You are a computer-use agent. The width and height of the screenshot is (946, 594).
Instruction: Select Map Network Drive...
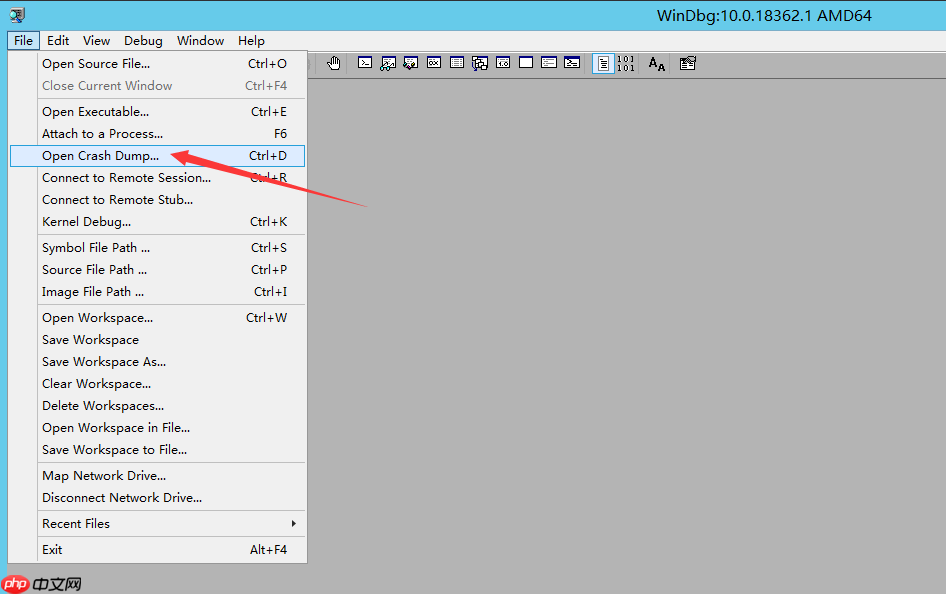coord(157,476)
